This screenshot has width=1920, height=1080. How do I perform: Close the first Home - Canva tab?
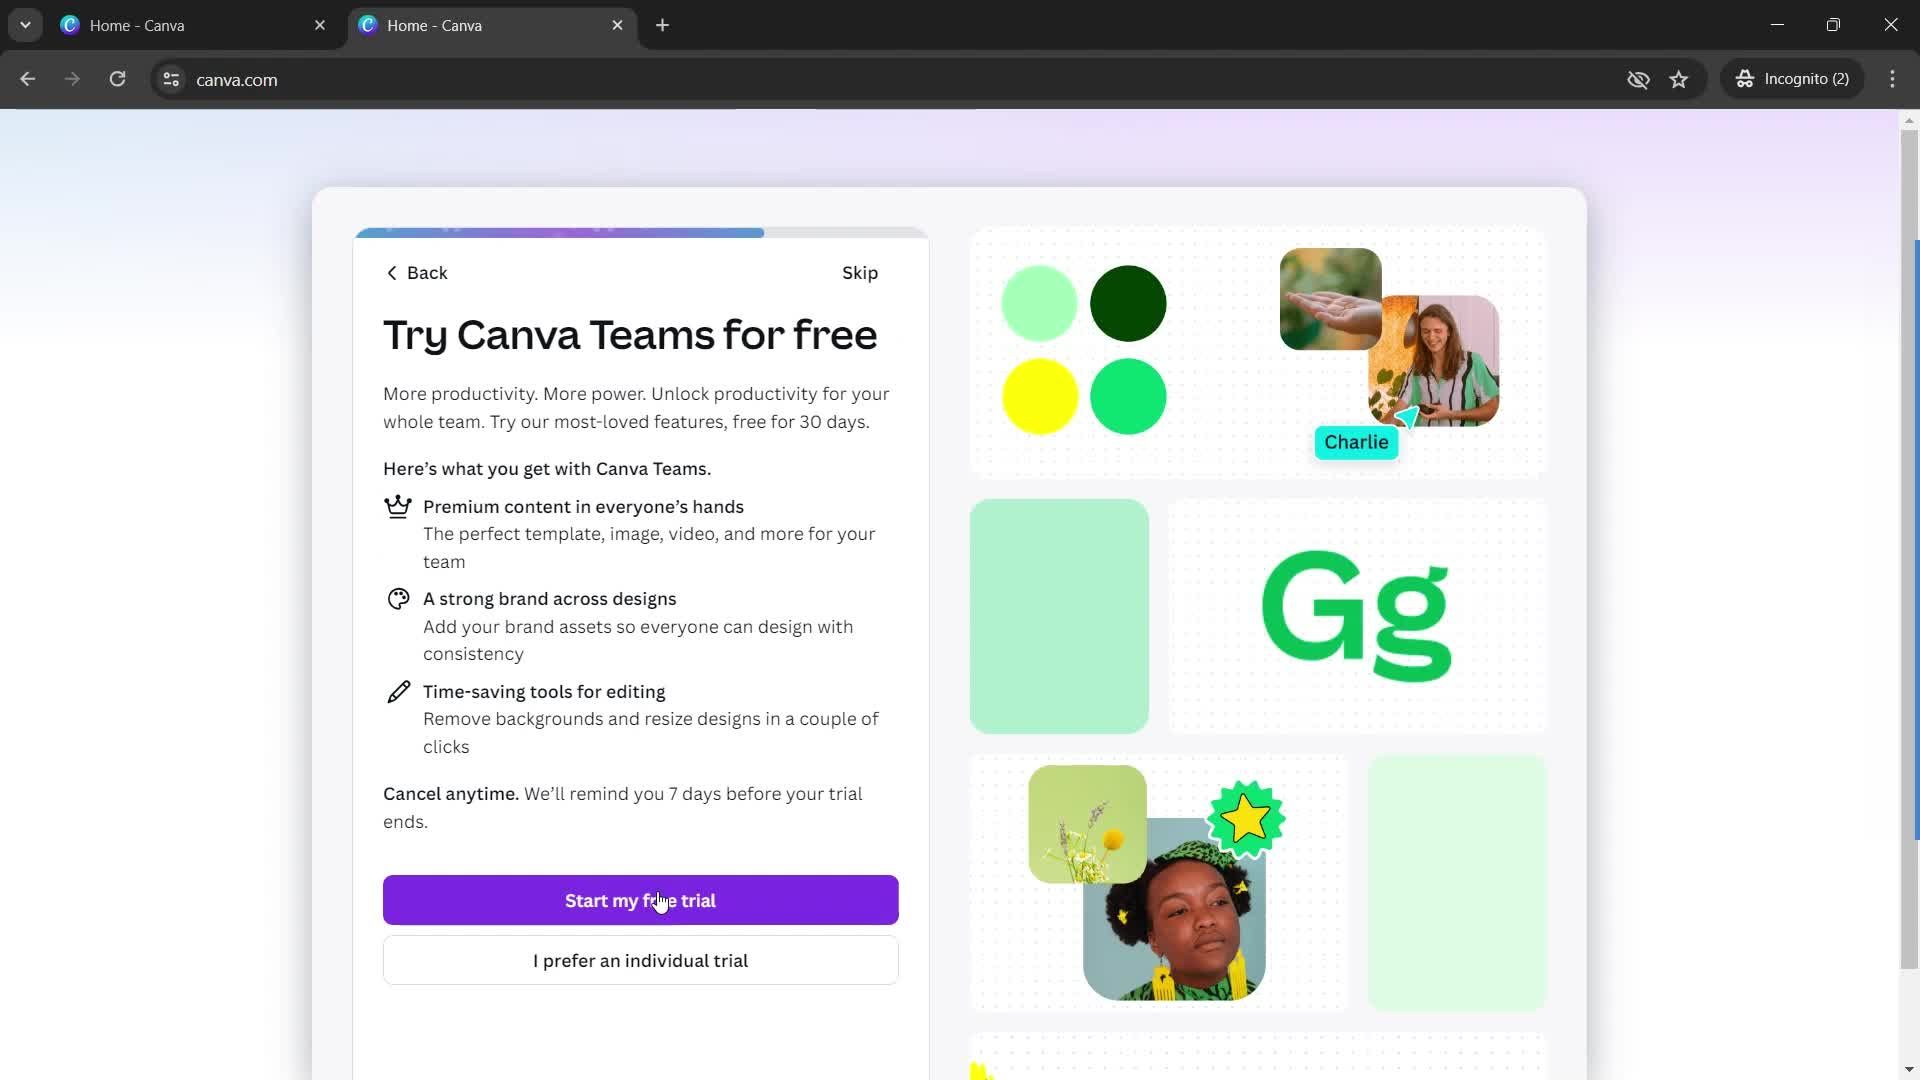click(x=320, y=25)
